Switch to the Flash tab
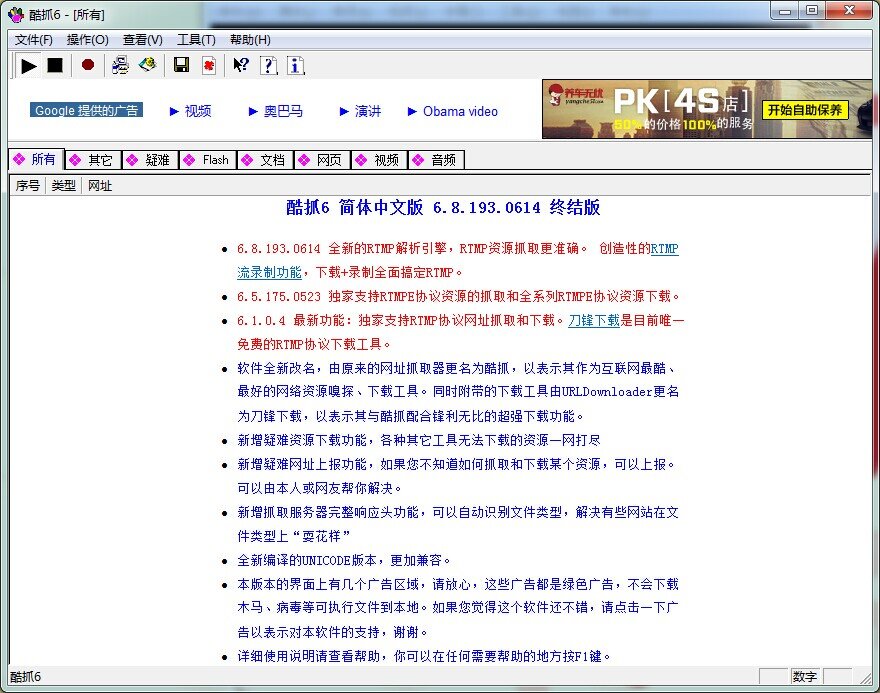 (x=208, y=160)
